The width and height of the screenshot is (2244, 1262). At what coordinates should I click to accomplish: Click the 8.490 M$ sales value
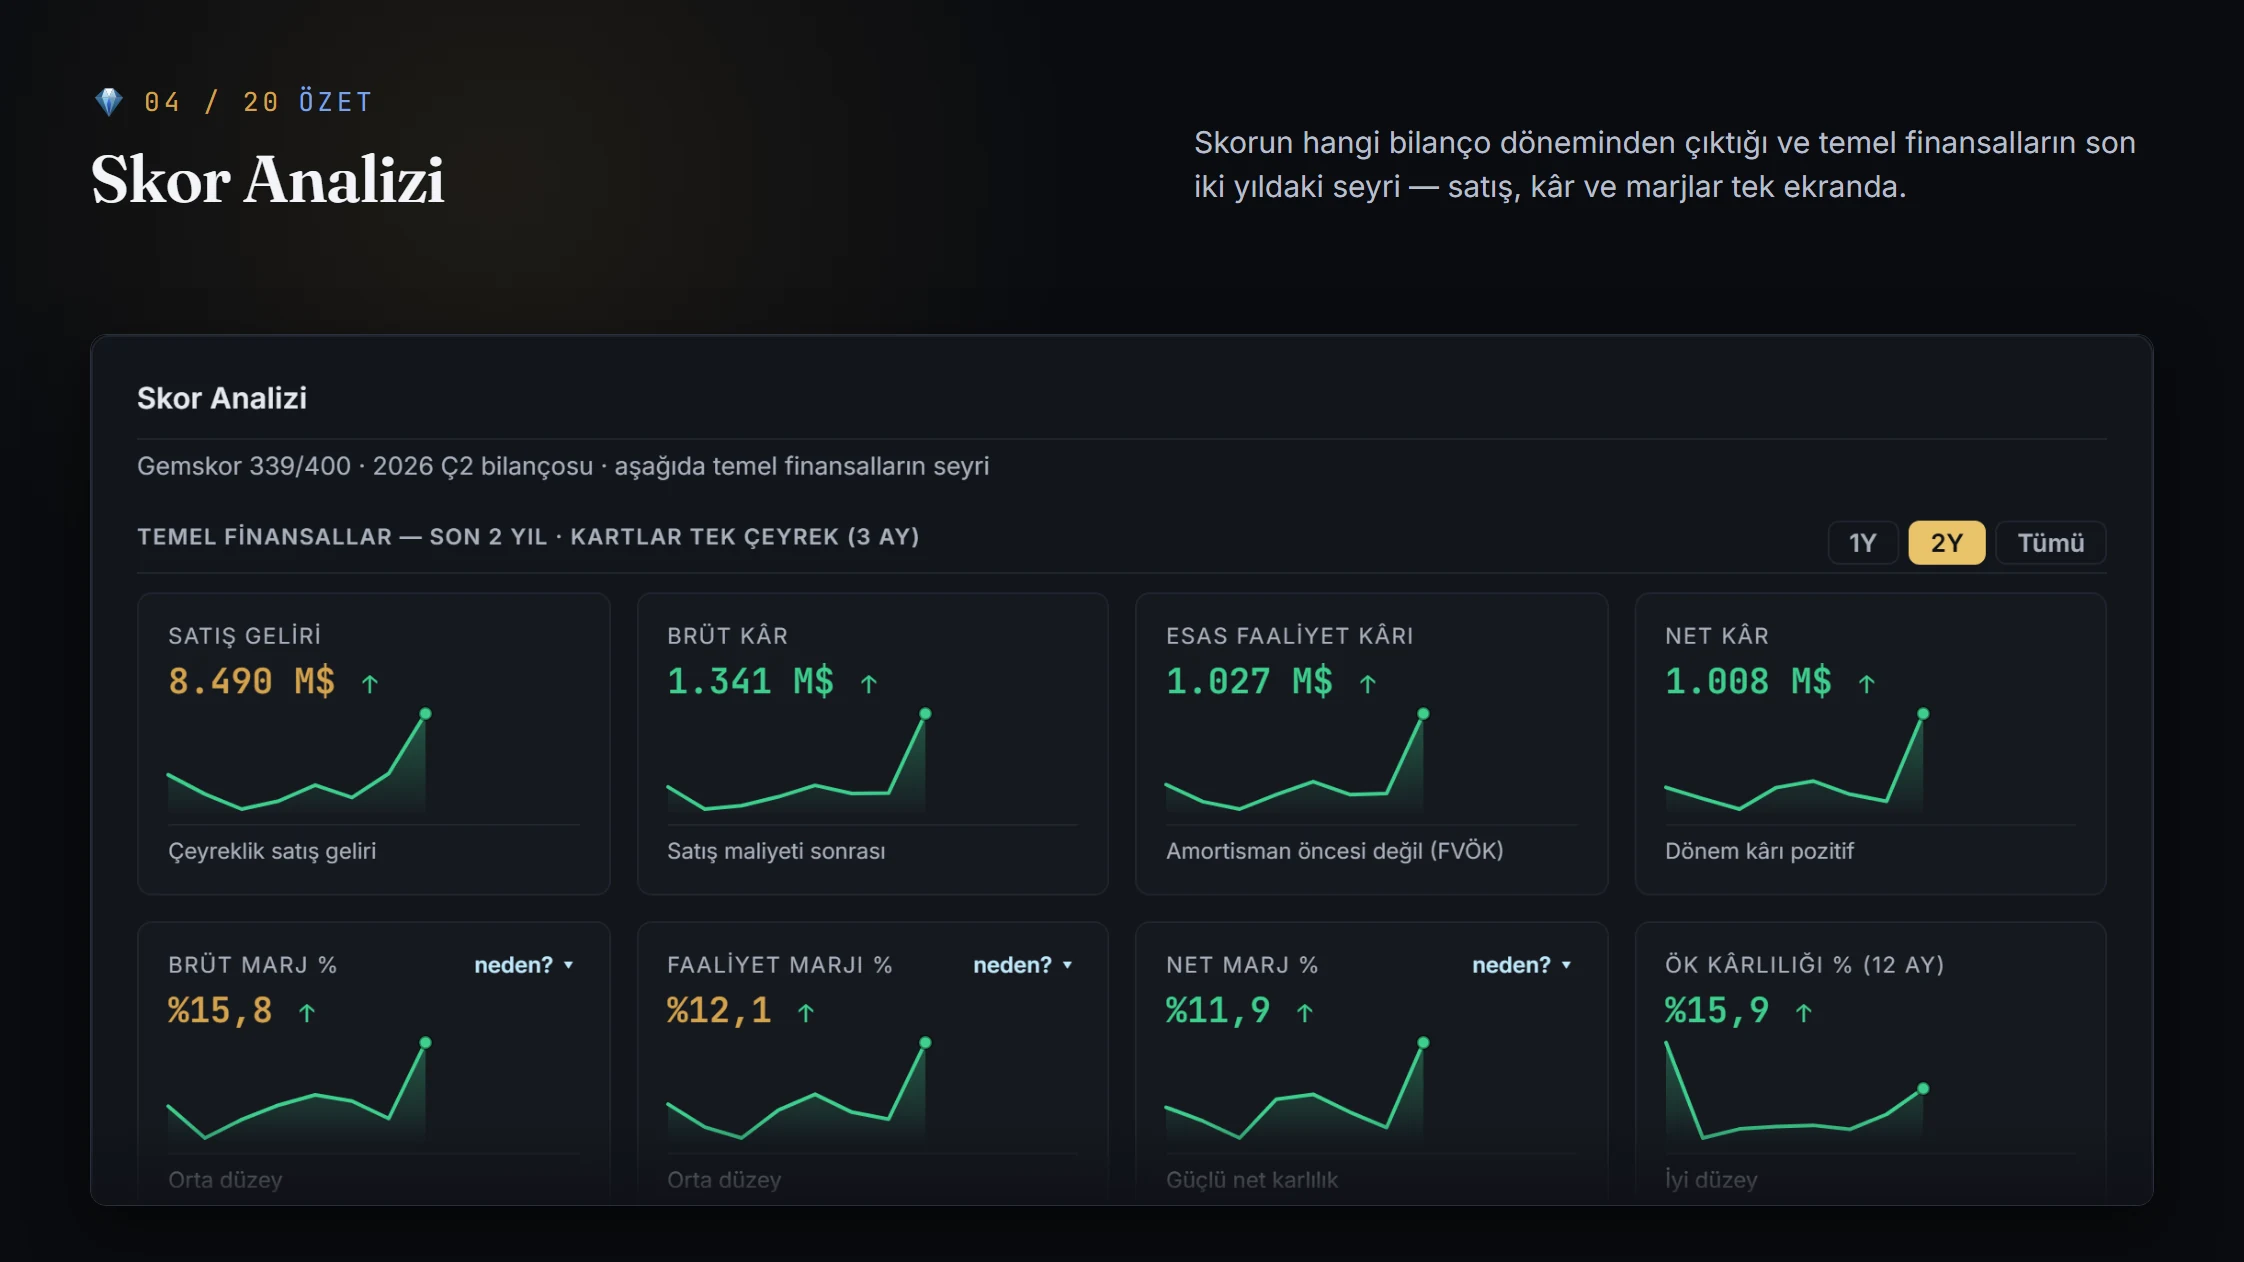252,682
